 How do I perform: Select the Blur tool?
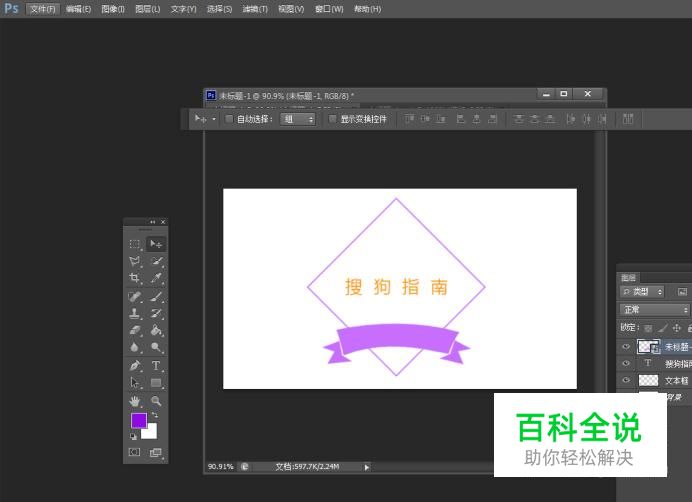point(135,347)
